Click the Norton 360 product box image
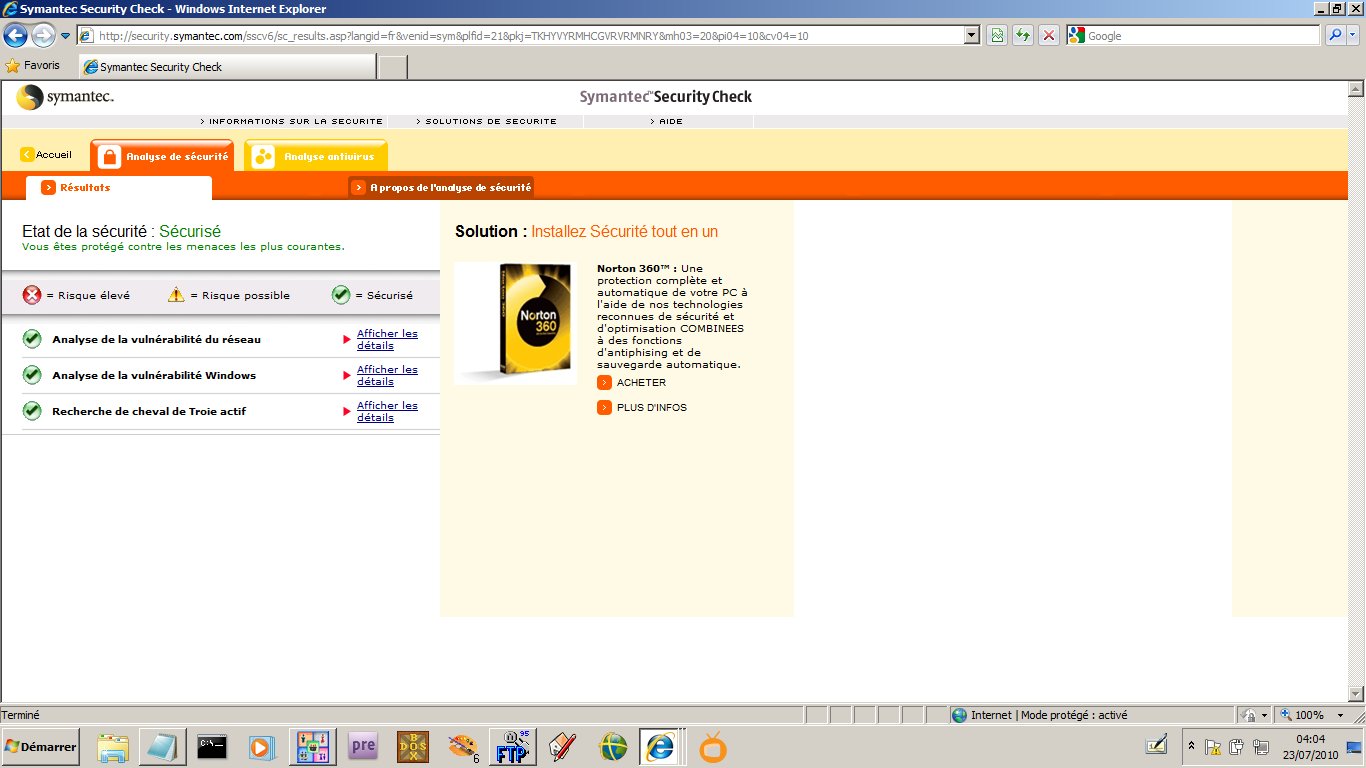This screenshot has height=768, width=1366. 515,324
